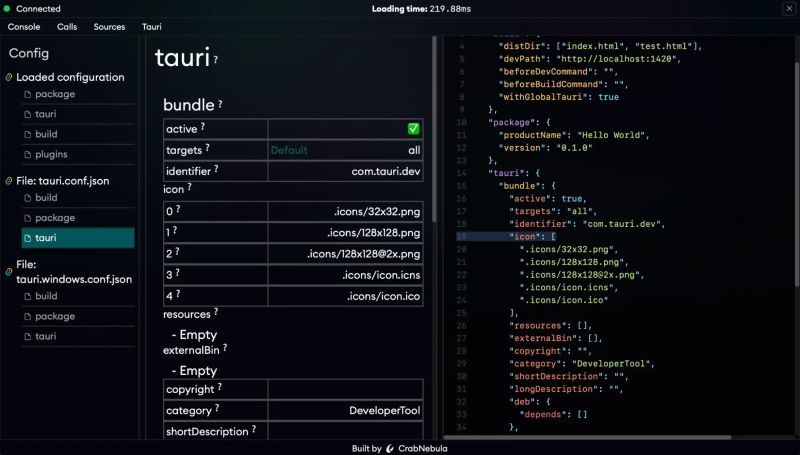Click the help mark next to category
Screen dimensions: 800x455
point(217,408)
